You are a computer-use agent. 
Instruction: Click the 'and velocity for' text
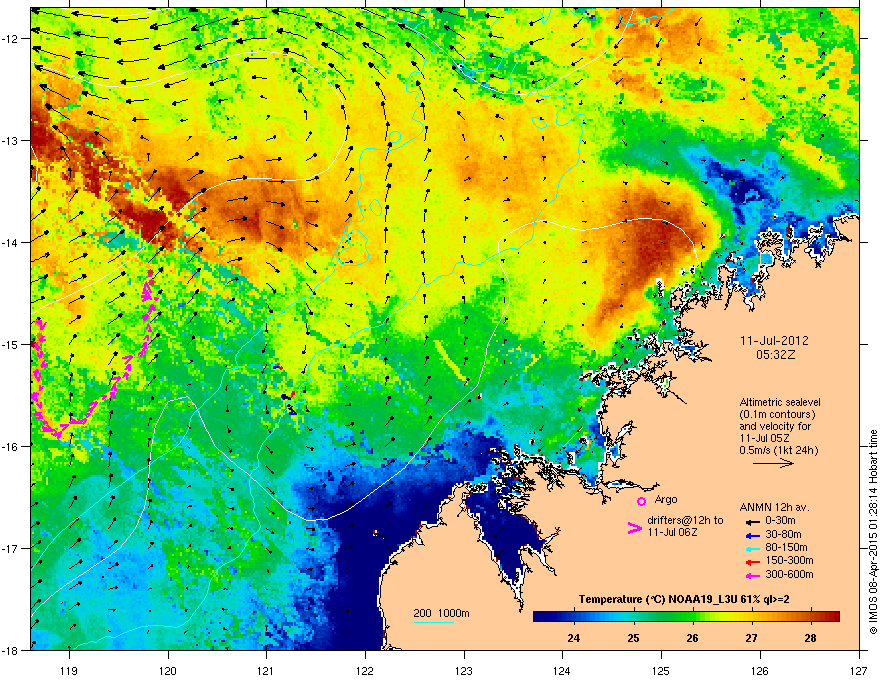pos(775,426)
